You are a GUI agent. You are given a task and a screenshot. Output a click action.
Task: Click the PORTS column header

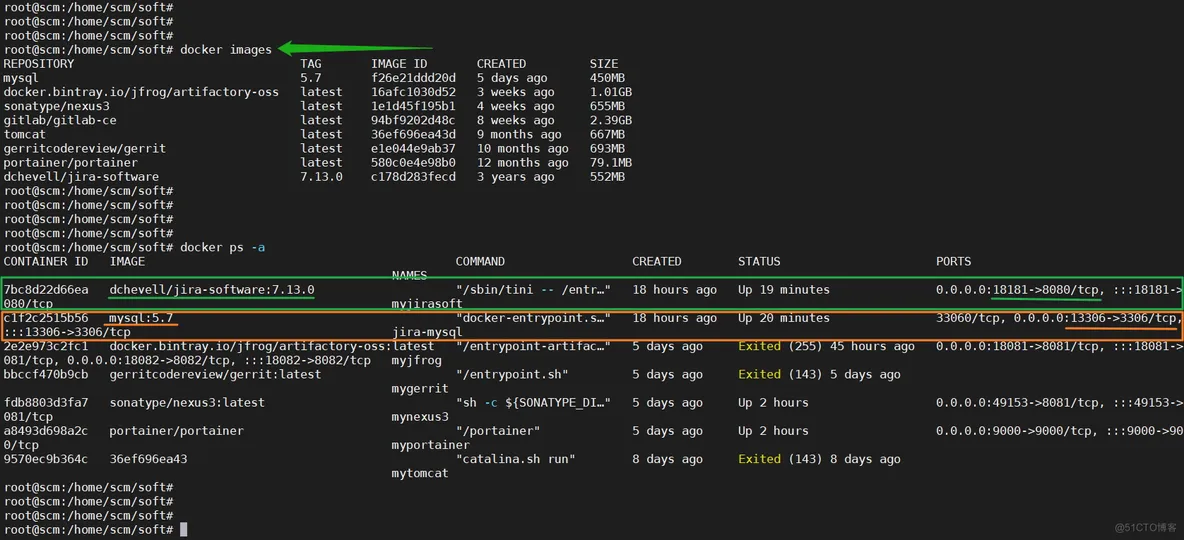point(953,261)
